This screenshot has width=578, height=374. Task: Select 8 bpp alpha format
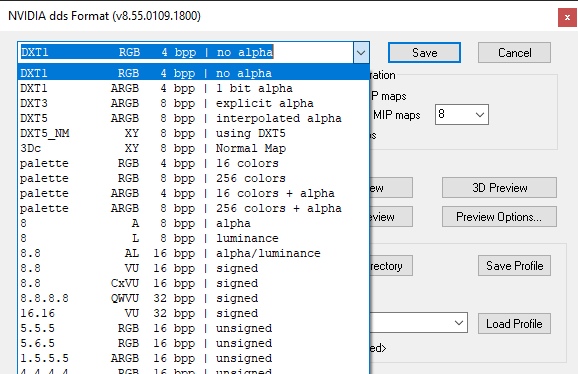194,223
